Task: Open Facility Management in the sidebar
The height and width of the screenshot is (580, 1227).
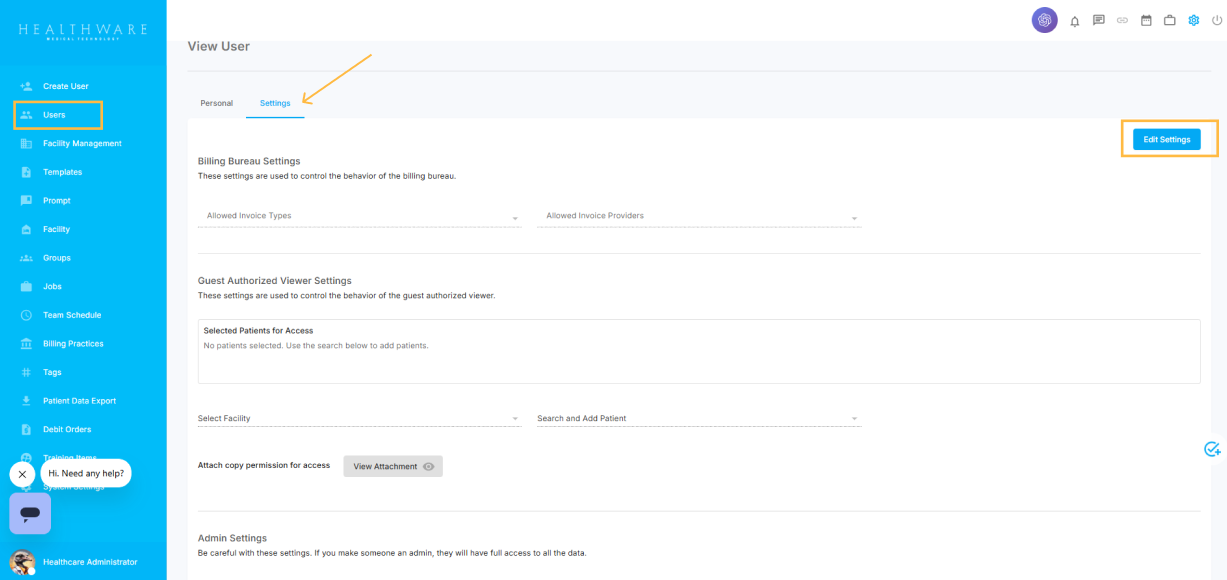Action: click(x=82, y=144)
